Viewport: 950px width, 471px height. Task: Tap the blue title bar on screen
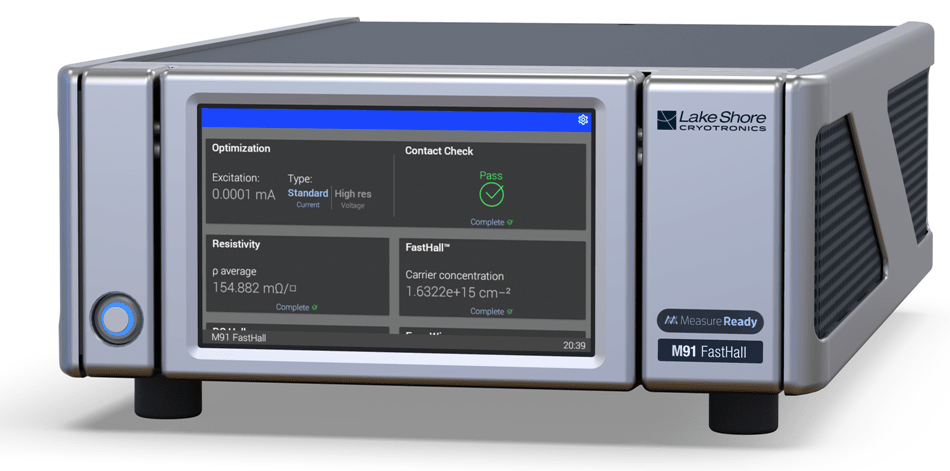coord(397,119)
